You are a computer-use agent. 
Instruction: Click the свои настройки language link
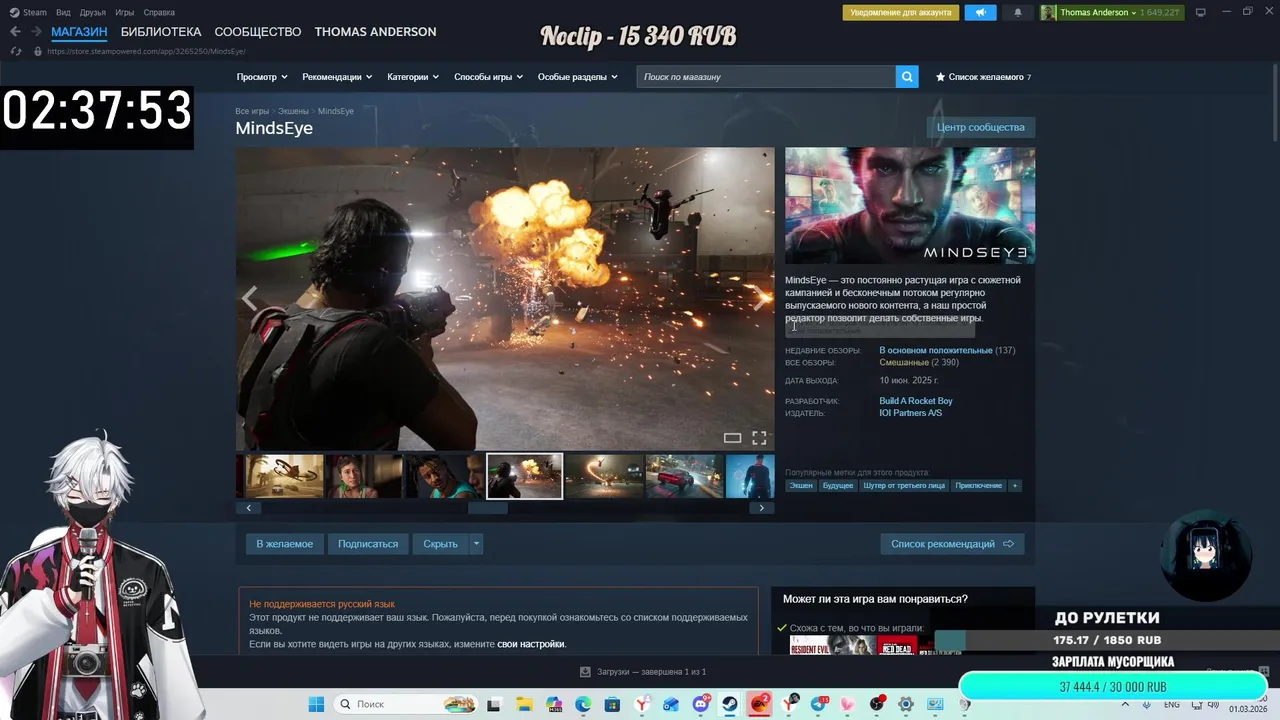(531, 644)
